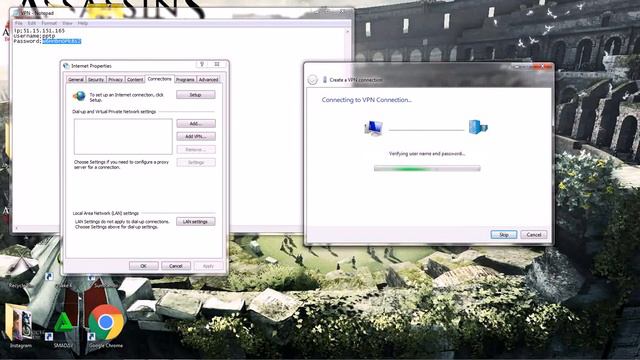Open the Google Chrome desktop shortcut
Image resolution: width=640 pixels, height=360 pixels.
click(x=106, y=325)
